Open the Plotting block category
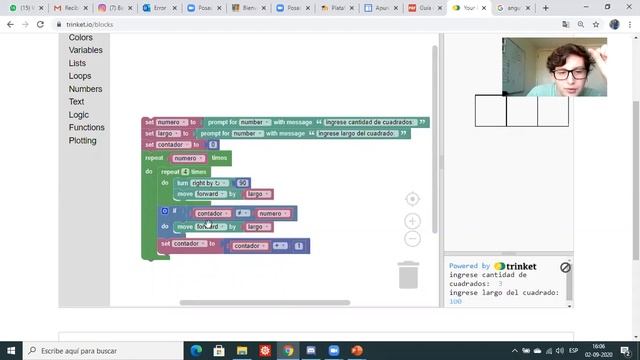This screenshot has height=360, width=640. [82, 141]
